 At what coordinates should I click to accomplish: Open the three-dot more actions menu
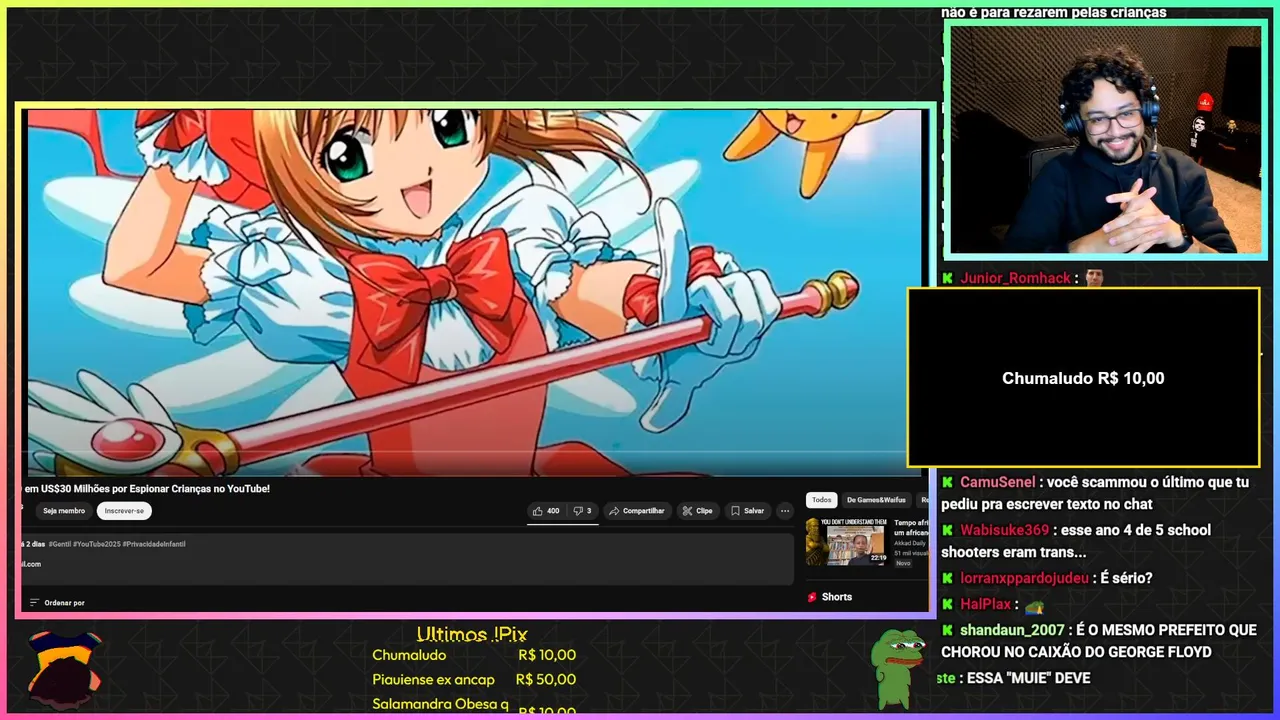tap(785, 511)
